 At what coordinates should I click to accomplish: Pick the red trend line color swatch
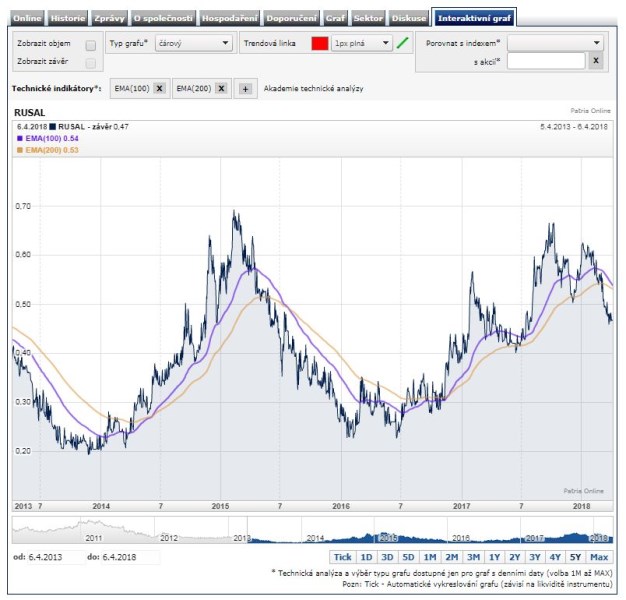click(320, 44)
